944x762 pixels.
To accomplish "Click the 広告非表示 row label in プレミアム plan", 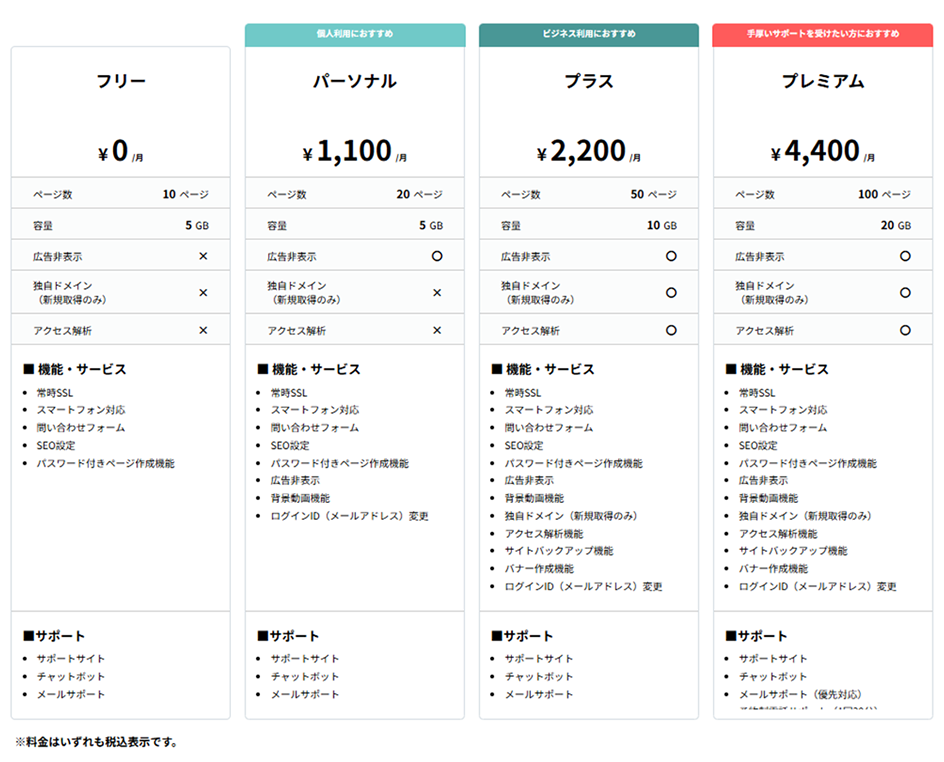I will (x=759, y=256).
